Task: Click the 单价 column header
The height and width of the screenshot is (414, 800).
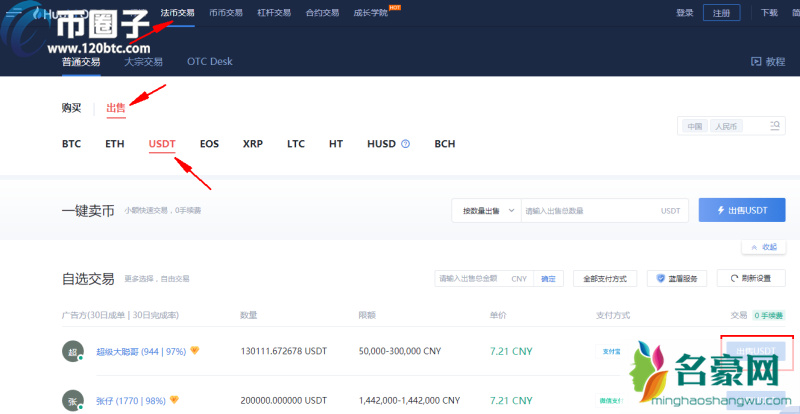Action: tap(498, 315)
